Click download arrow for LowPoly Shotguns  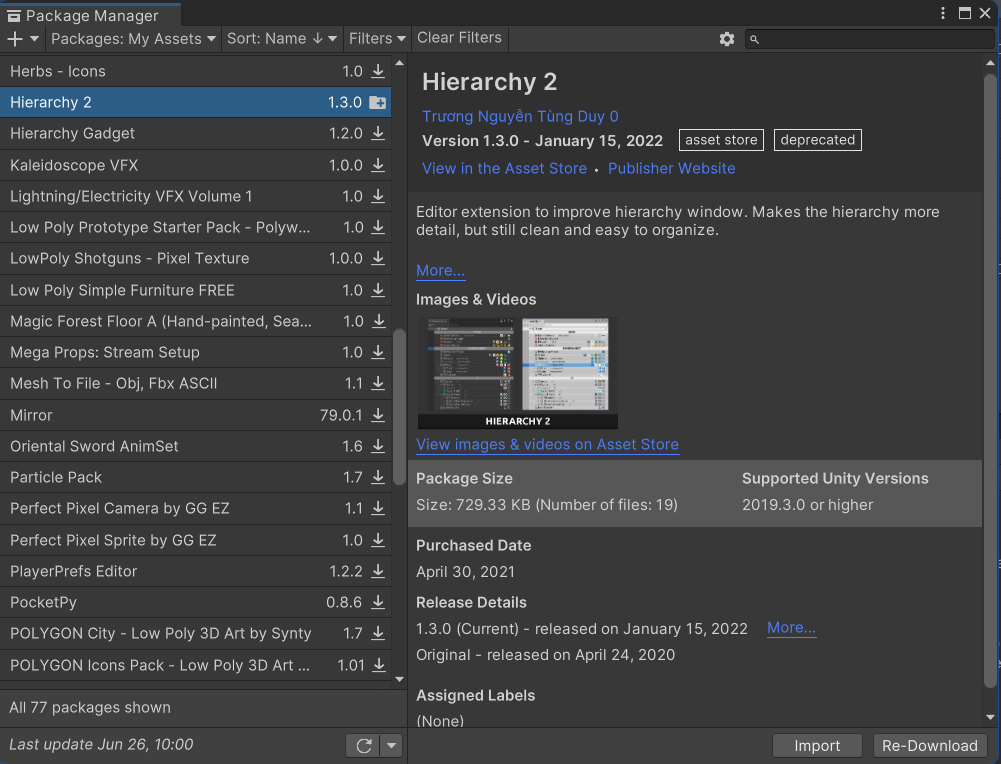pos(378,258)
